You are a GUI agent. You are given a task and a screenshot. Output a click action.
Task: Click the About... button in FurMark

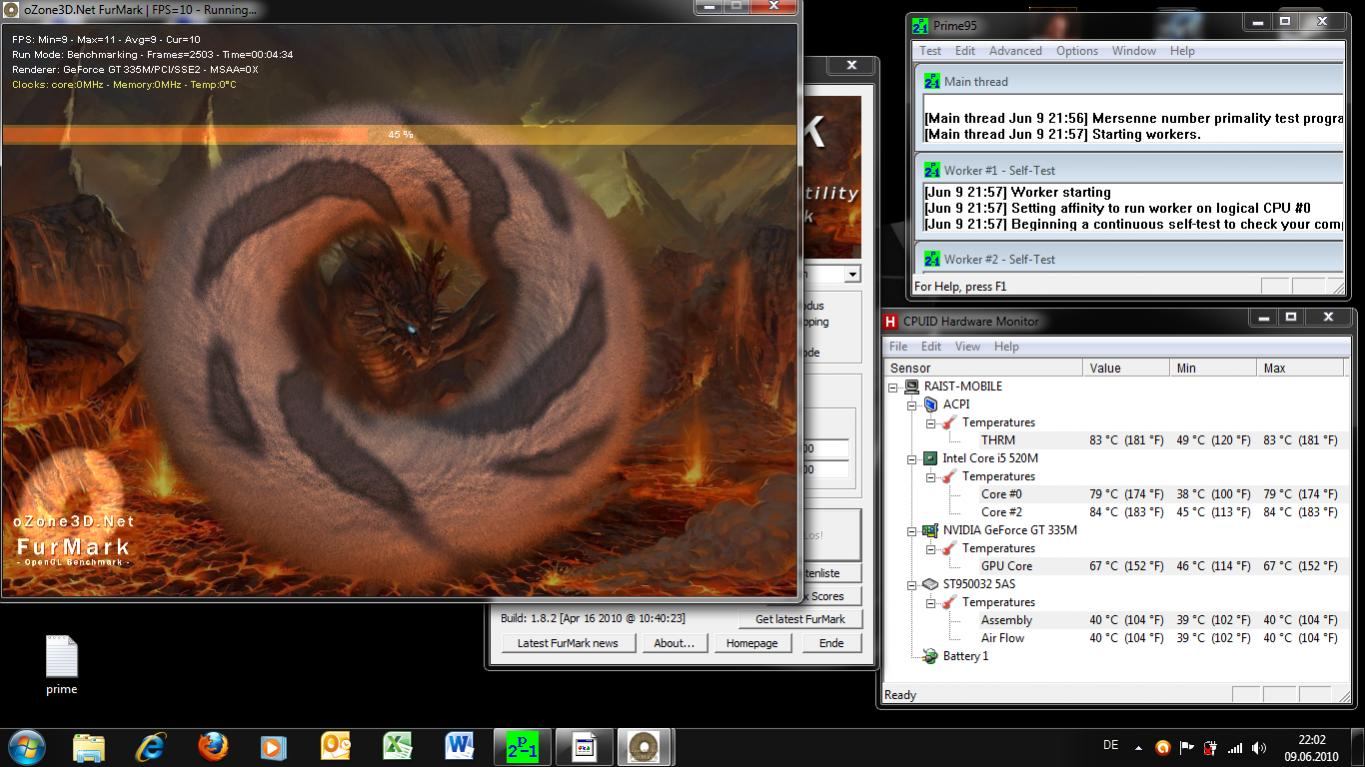674,643
